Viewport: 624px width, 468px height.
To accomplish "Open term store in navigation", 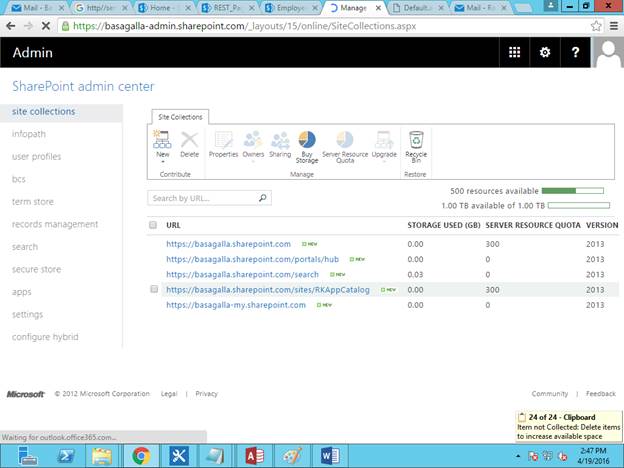I will 33,201.
